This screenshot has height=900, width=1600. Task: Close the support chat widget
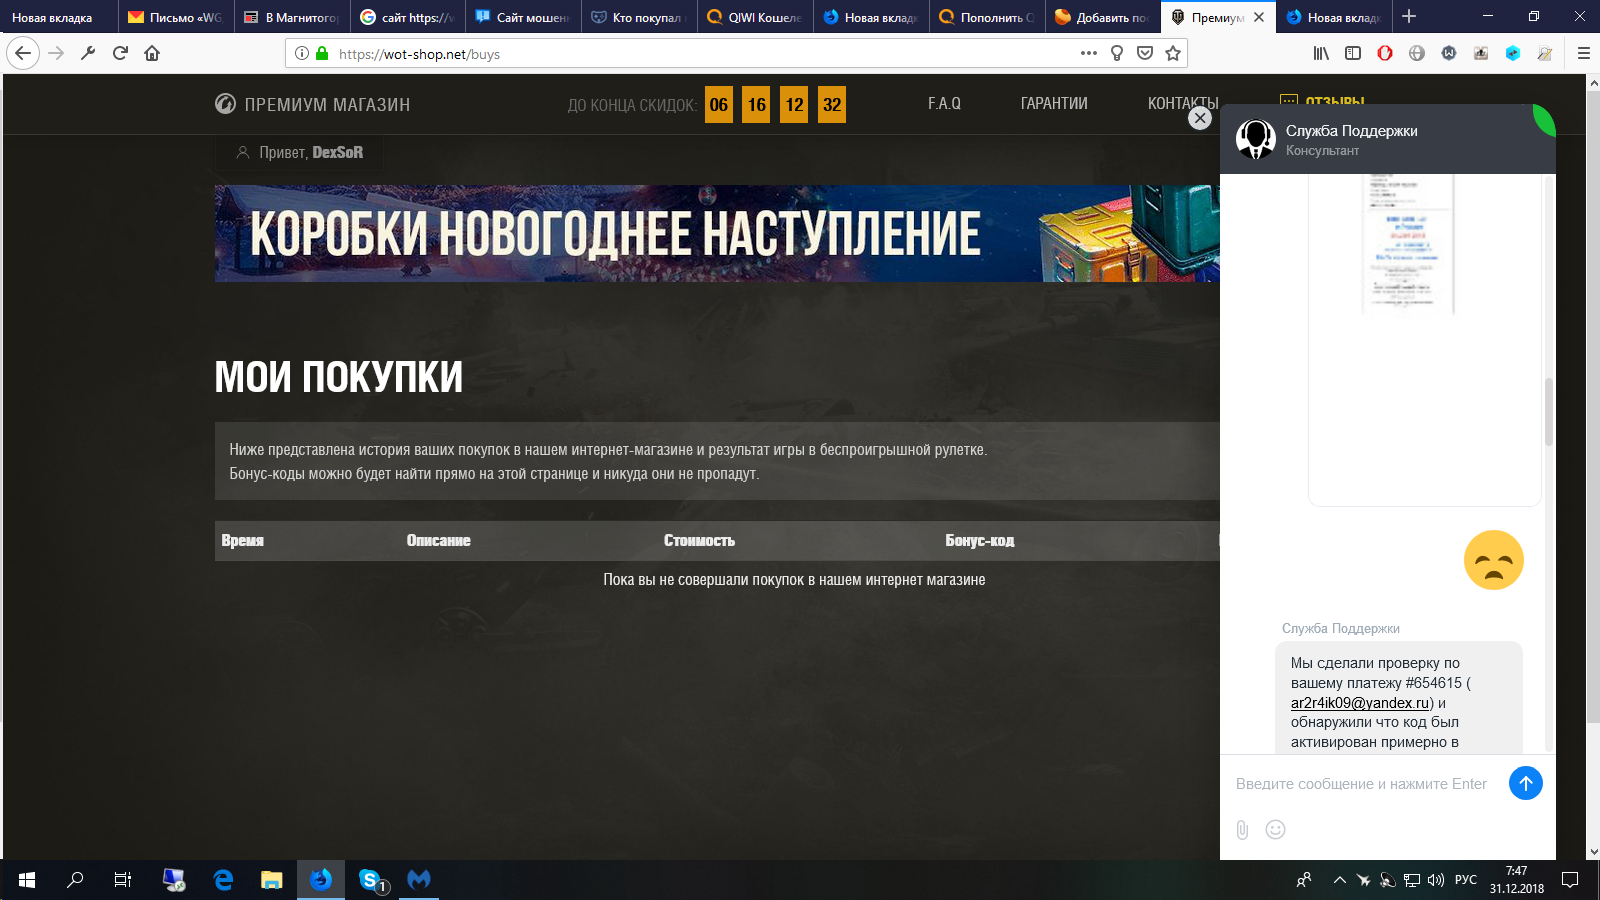(x=1200, y=118)
